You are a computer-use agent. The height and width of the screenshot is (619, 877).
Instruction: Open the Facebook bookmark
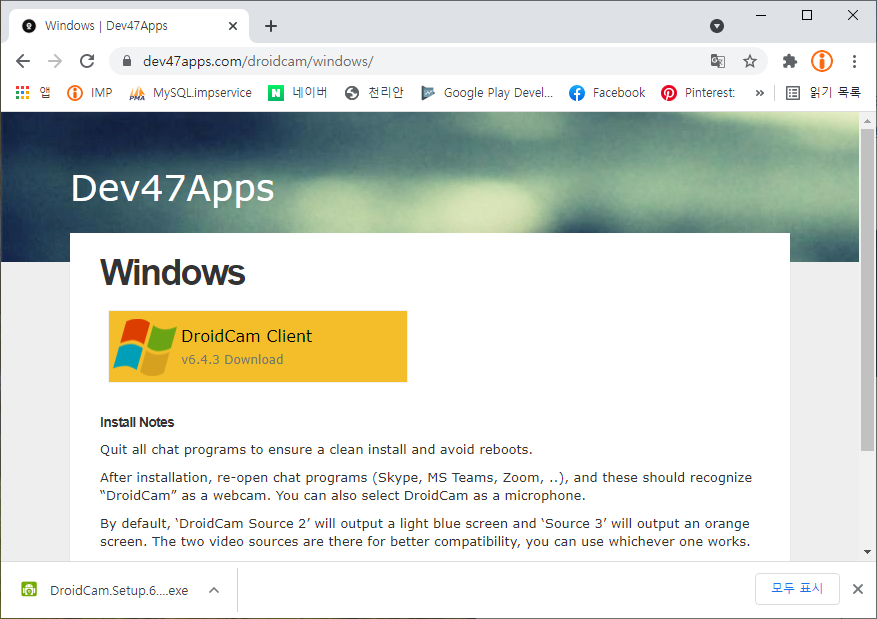[x=607, y=92]
